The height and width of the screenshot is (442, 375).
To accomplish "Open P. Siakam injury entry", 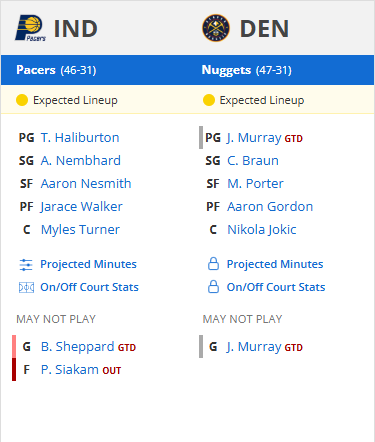I will pos(70,370).
